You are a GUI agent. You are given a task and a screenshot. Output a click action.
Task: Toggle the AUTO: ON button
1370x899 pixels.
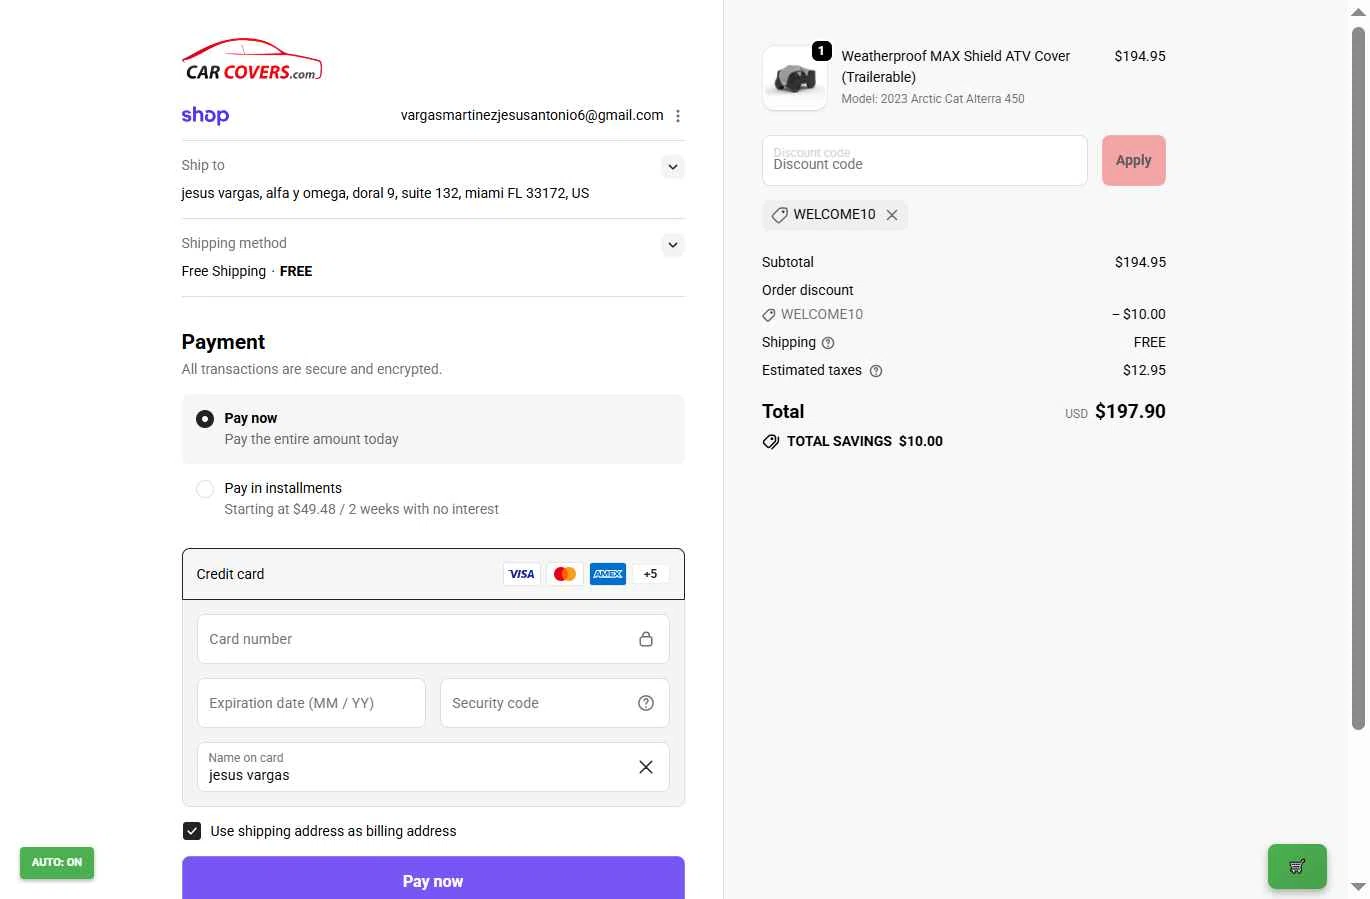tap(57, 862)
